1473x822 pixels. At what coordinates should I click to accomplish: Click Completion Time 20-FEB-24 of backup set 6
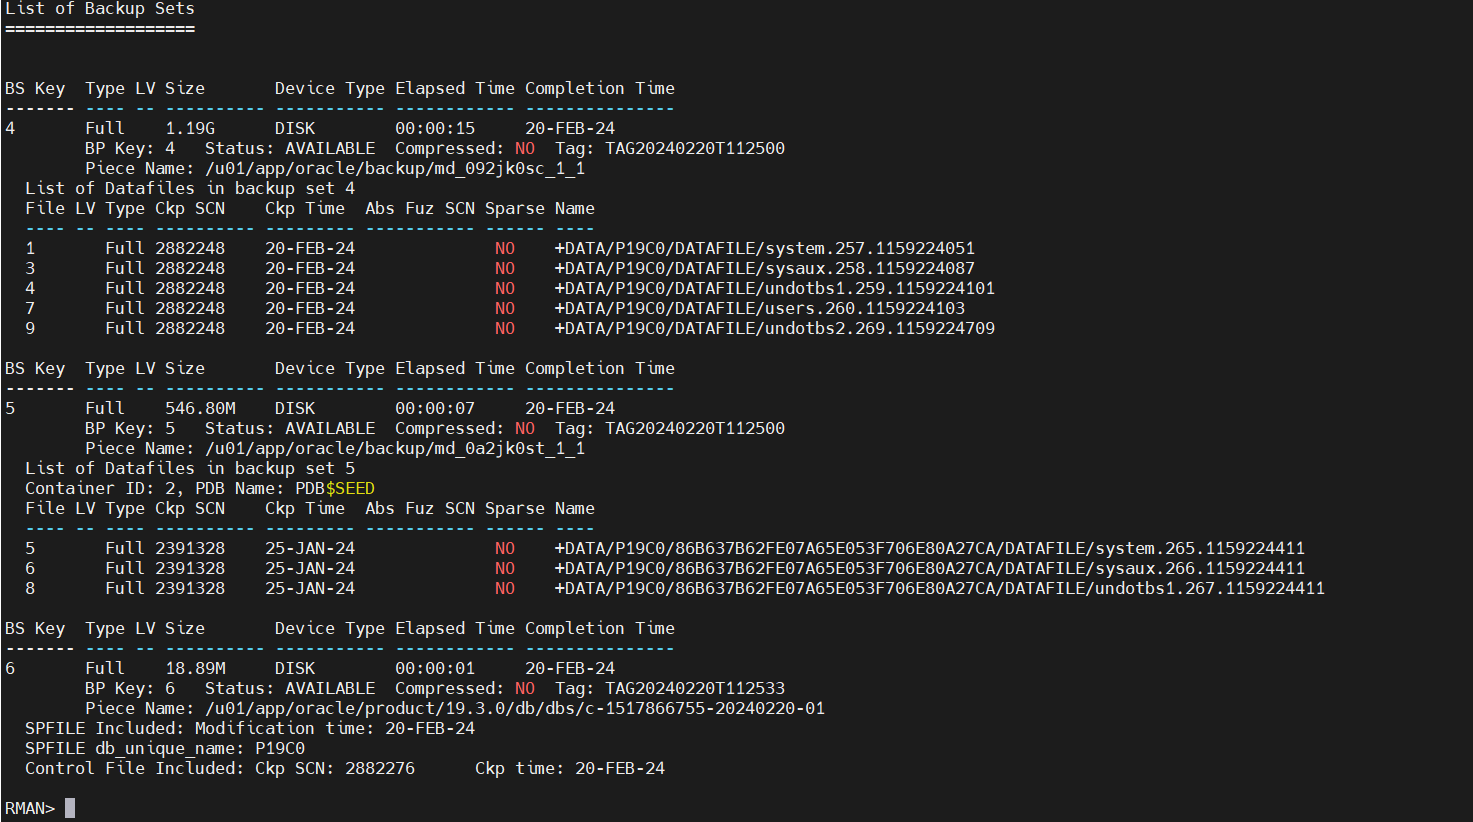(570, 668)
